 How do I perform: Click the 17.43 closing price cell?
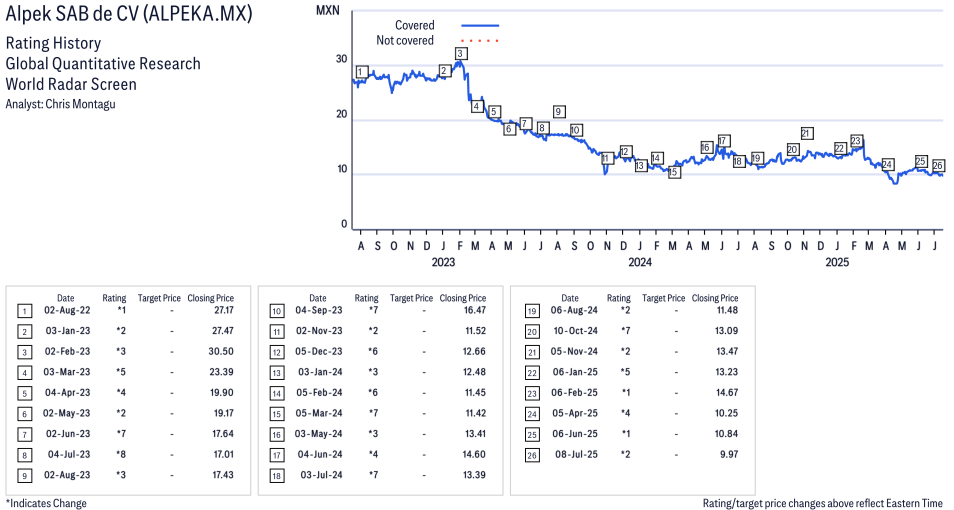pos(223,475)
